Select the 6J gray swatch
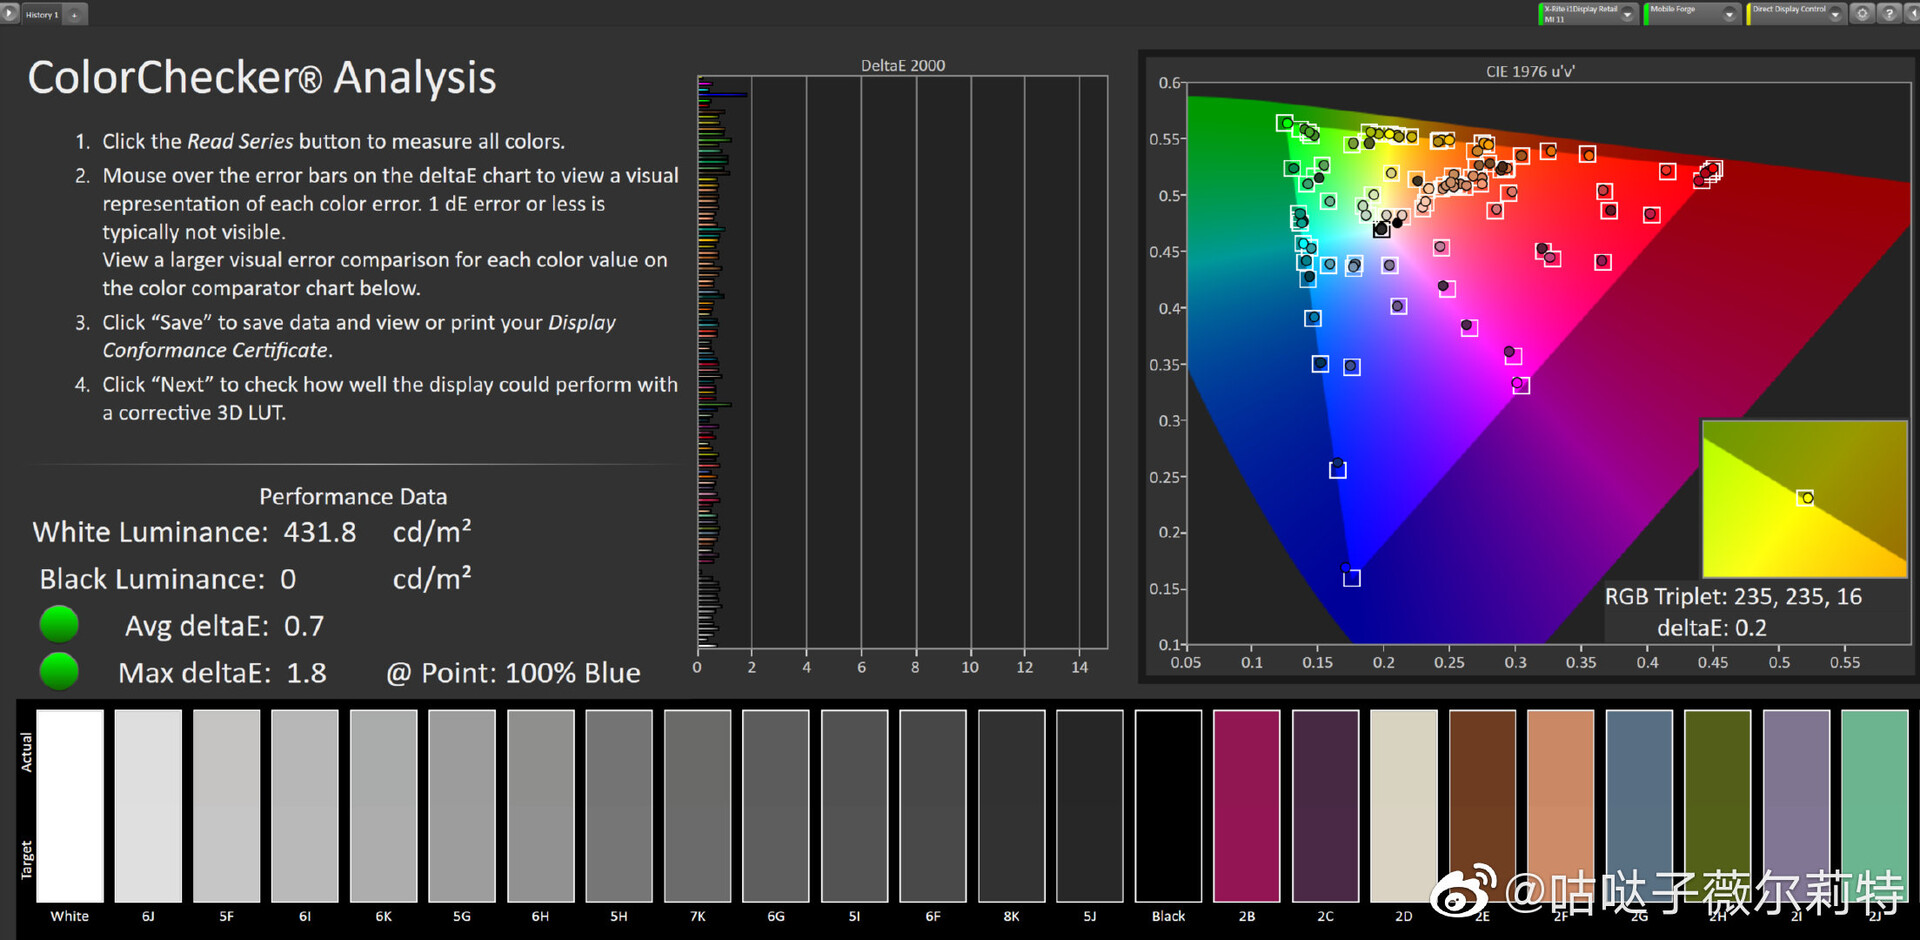Image resolution: width=1920 pixels, height=940 pixels. (148, 806)
